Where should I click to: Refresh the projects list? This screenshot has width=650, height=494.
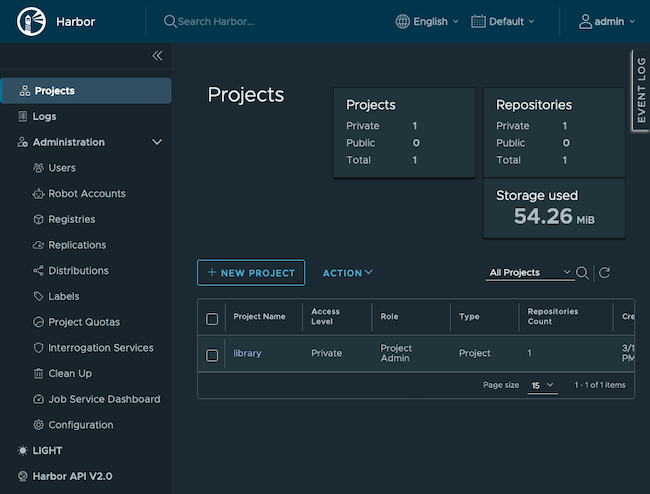[x=604, y=273]
